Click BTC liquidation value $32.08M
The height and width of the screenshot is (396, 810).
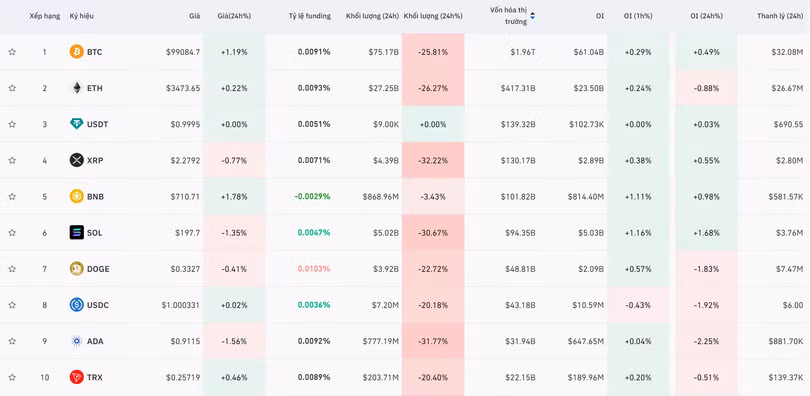[788, 52]
